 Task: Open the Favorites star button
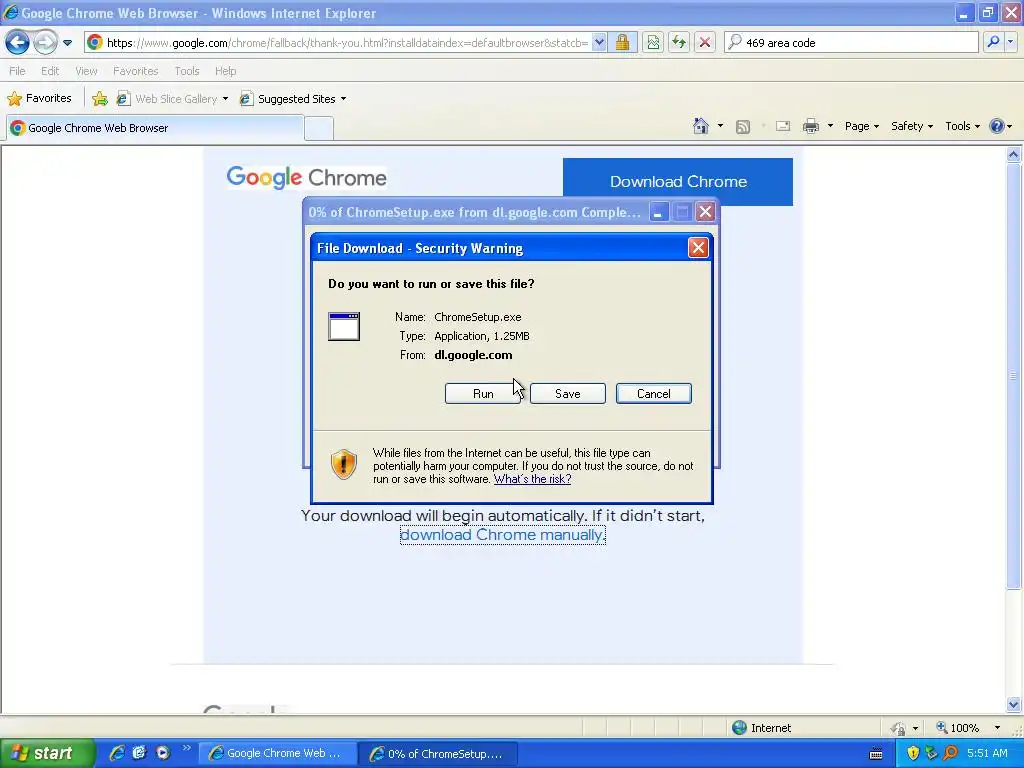pyautogui.click(x=39, y=99)
